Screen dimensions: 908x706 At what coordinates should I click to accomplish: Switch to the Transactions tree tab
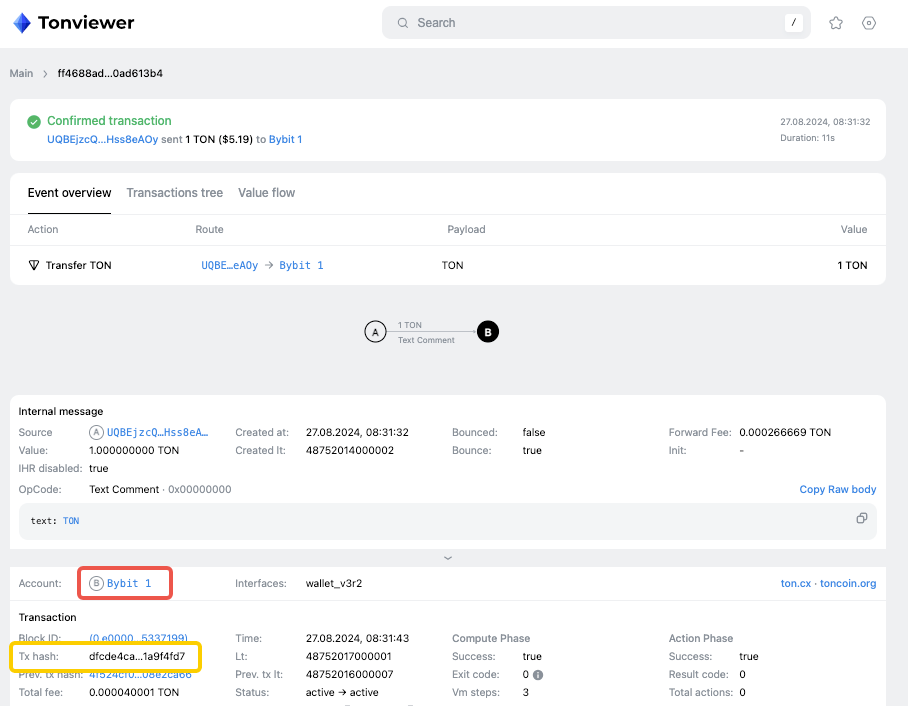[174, 193]
